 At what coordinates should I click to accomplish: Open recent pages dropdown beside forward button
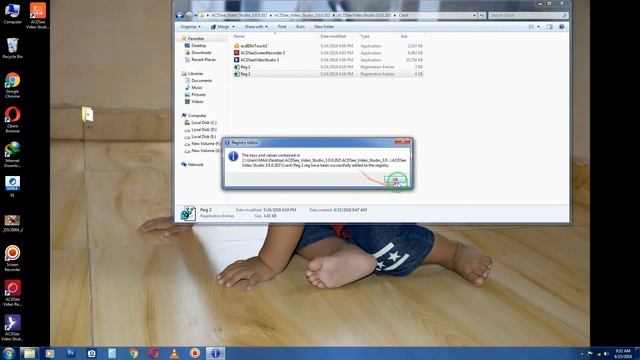(196, 16)
